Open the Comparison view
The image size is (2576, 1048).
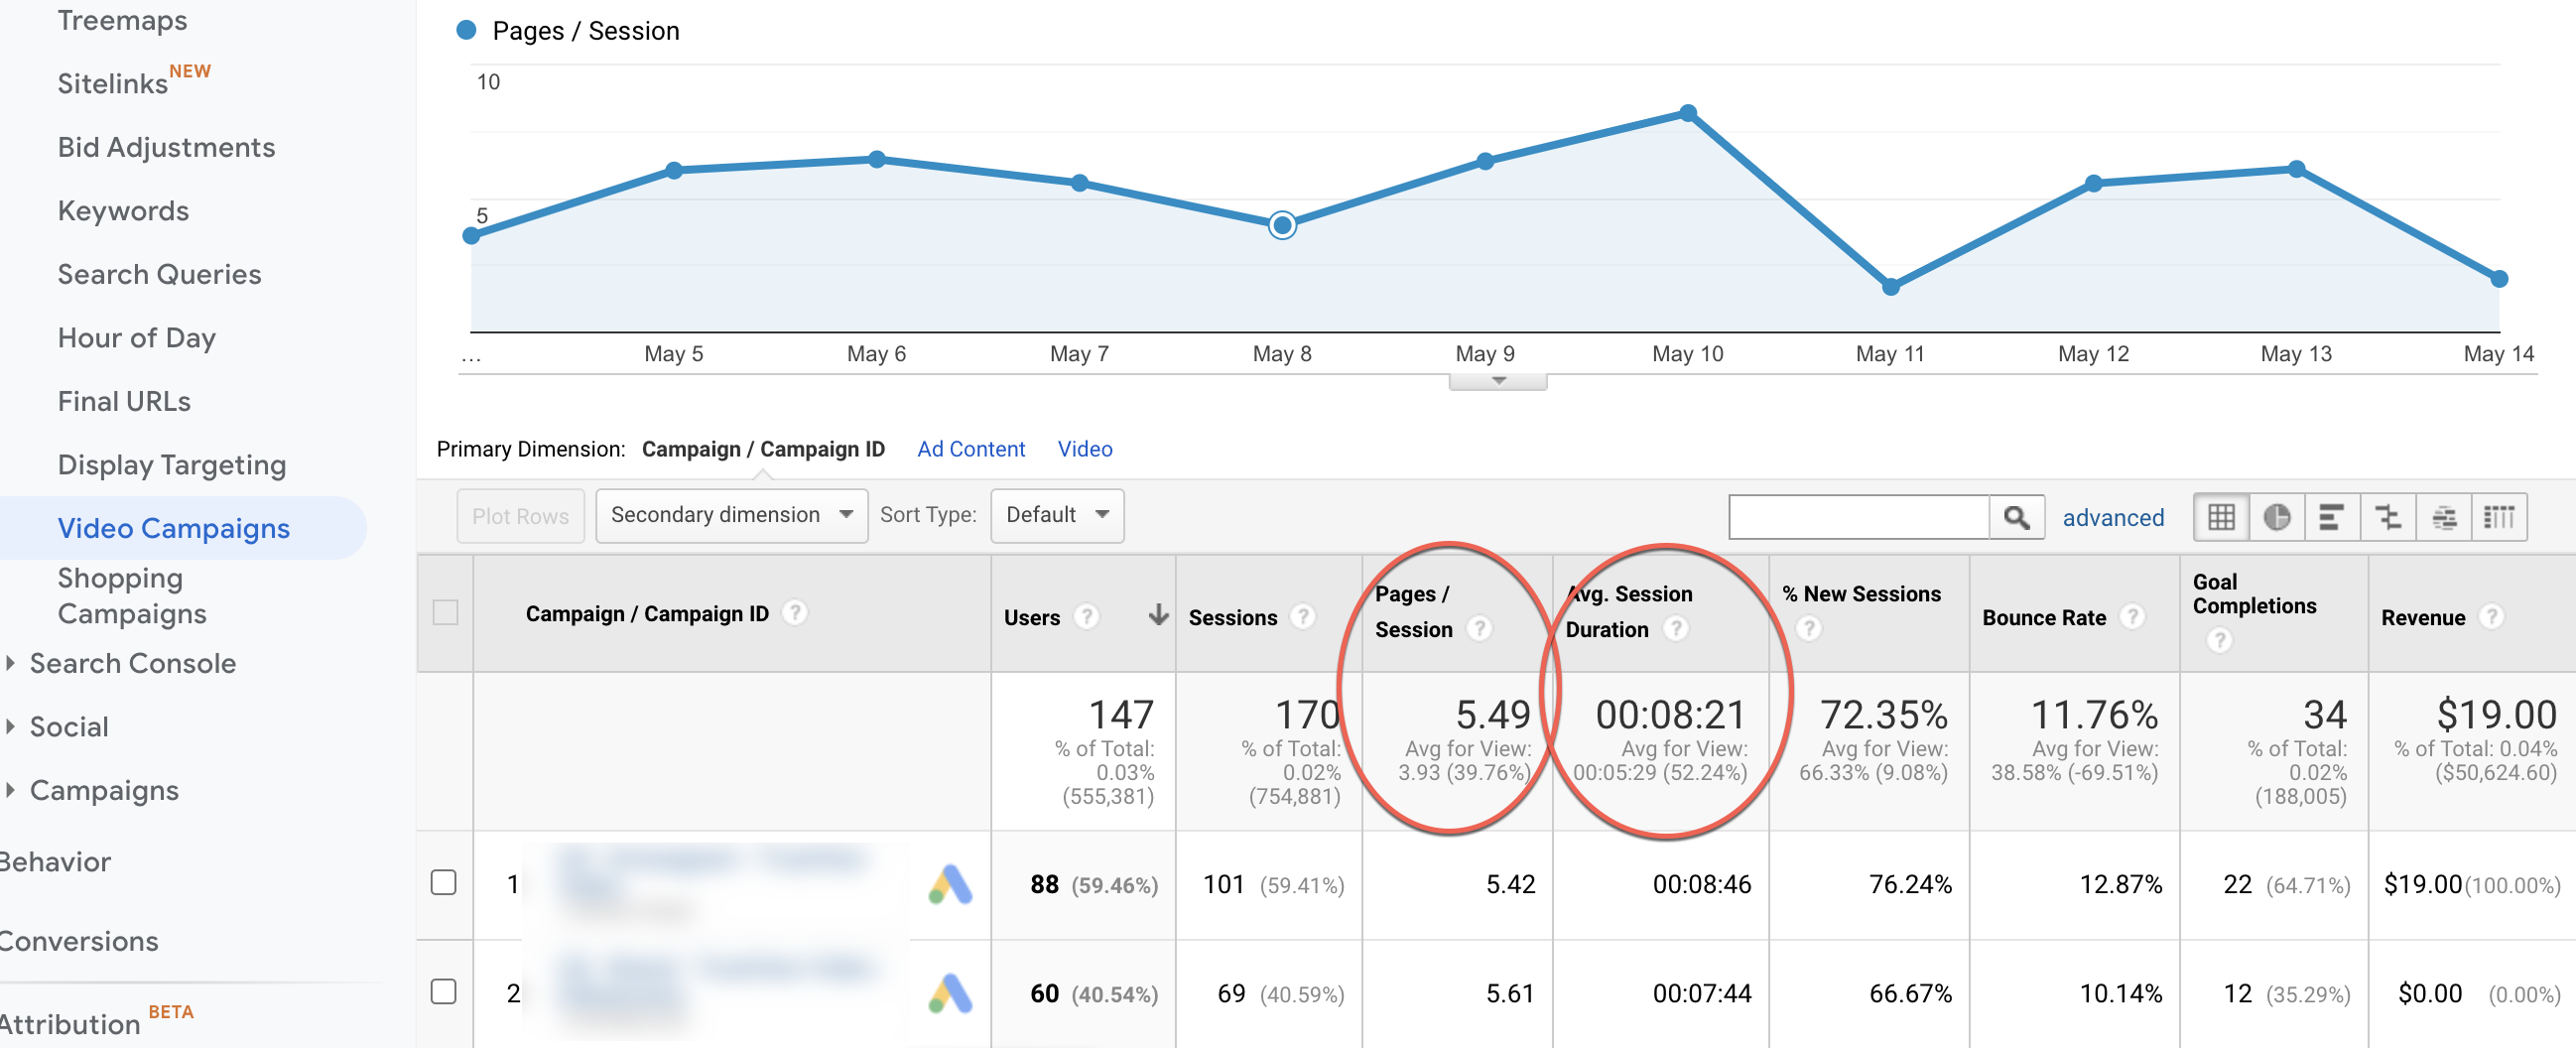pos(2388,517)
